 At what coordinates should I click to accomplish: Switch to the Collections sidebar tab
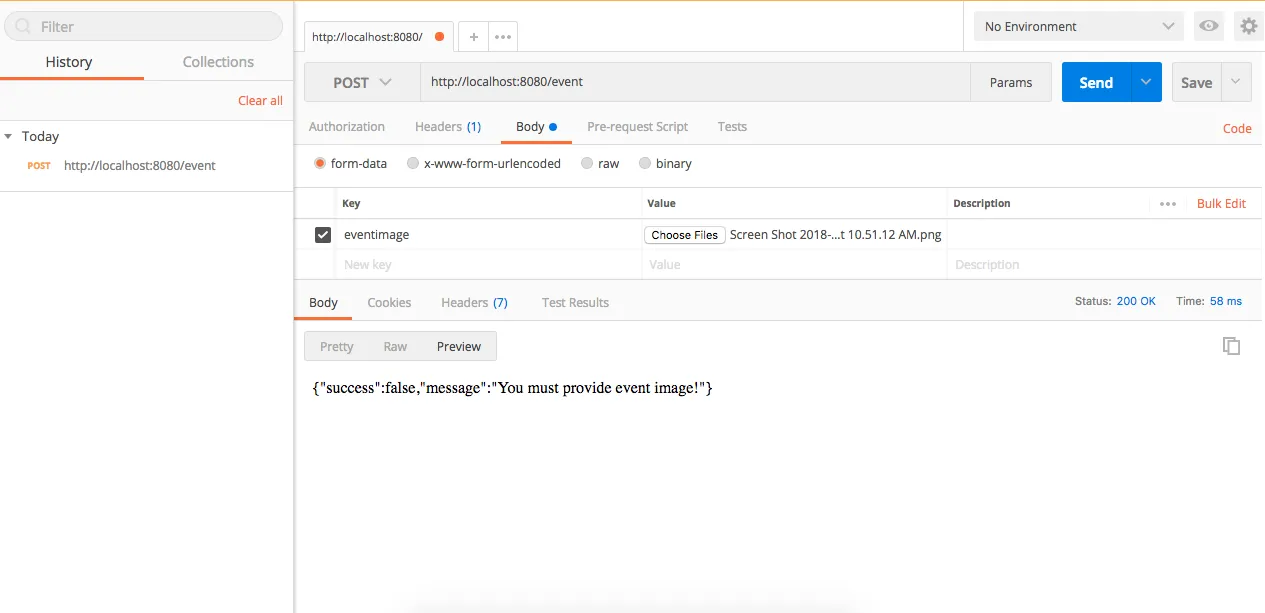tap(218, 62)
